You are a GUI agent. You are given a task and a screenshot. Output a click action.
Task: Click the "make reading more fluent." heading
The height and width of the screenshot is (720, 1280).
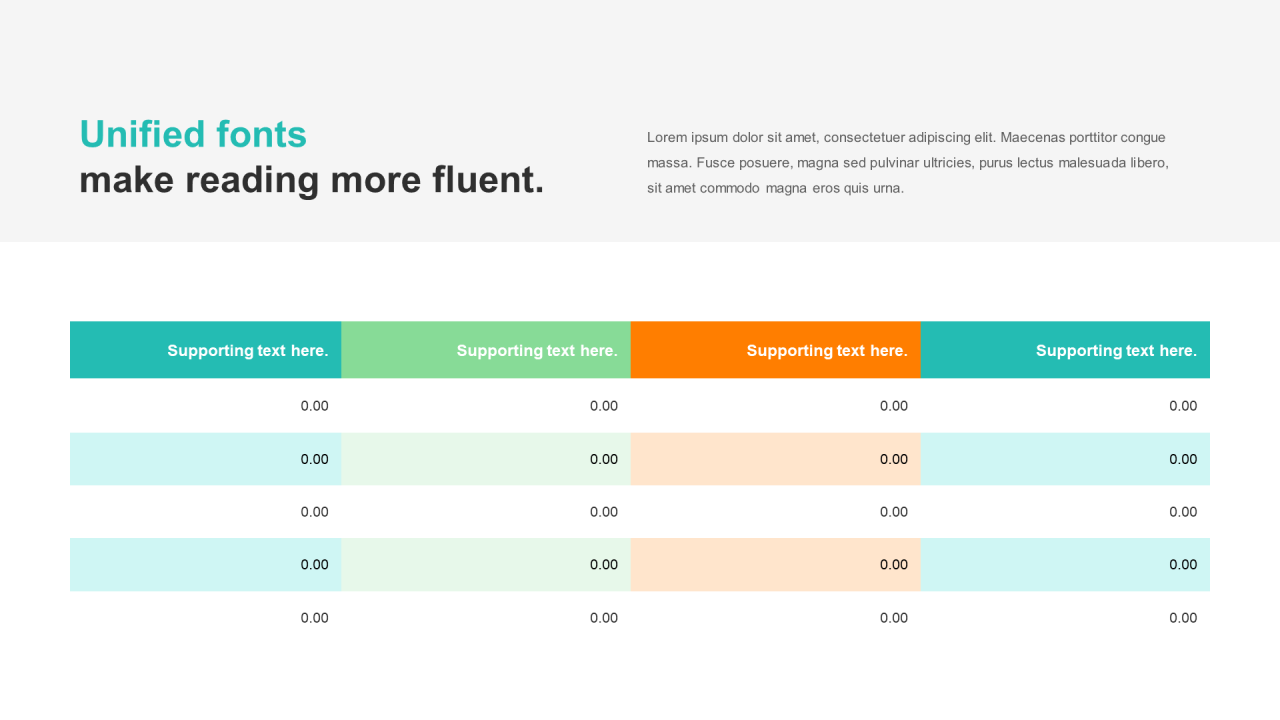312,180
